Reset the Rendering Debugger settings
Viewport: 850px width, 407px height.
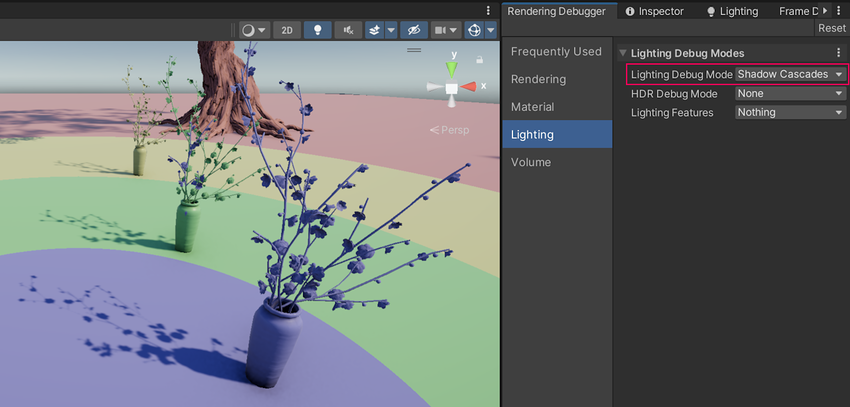[x=831, y=28]
